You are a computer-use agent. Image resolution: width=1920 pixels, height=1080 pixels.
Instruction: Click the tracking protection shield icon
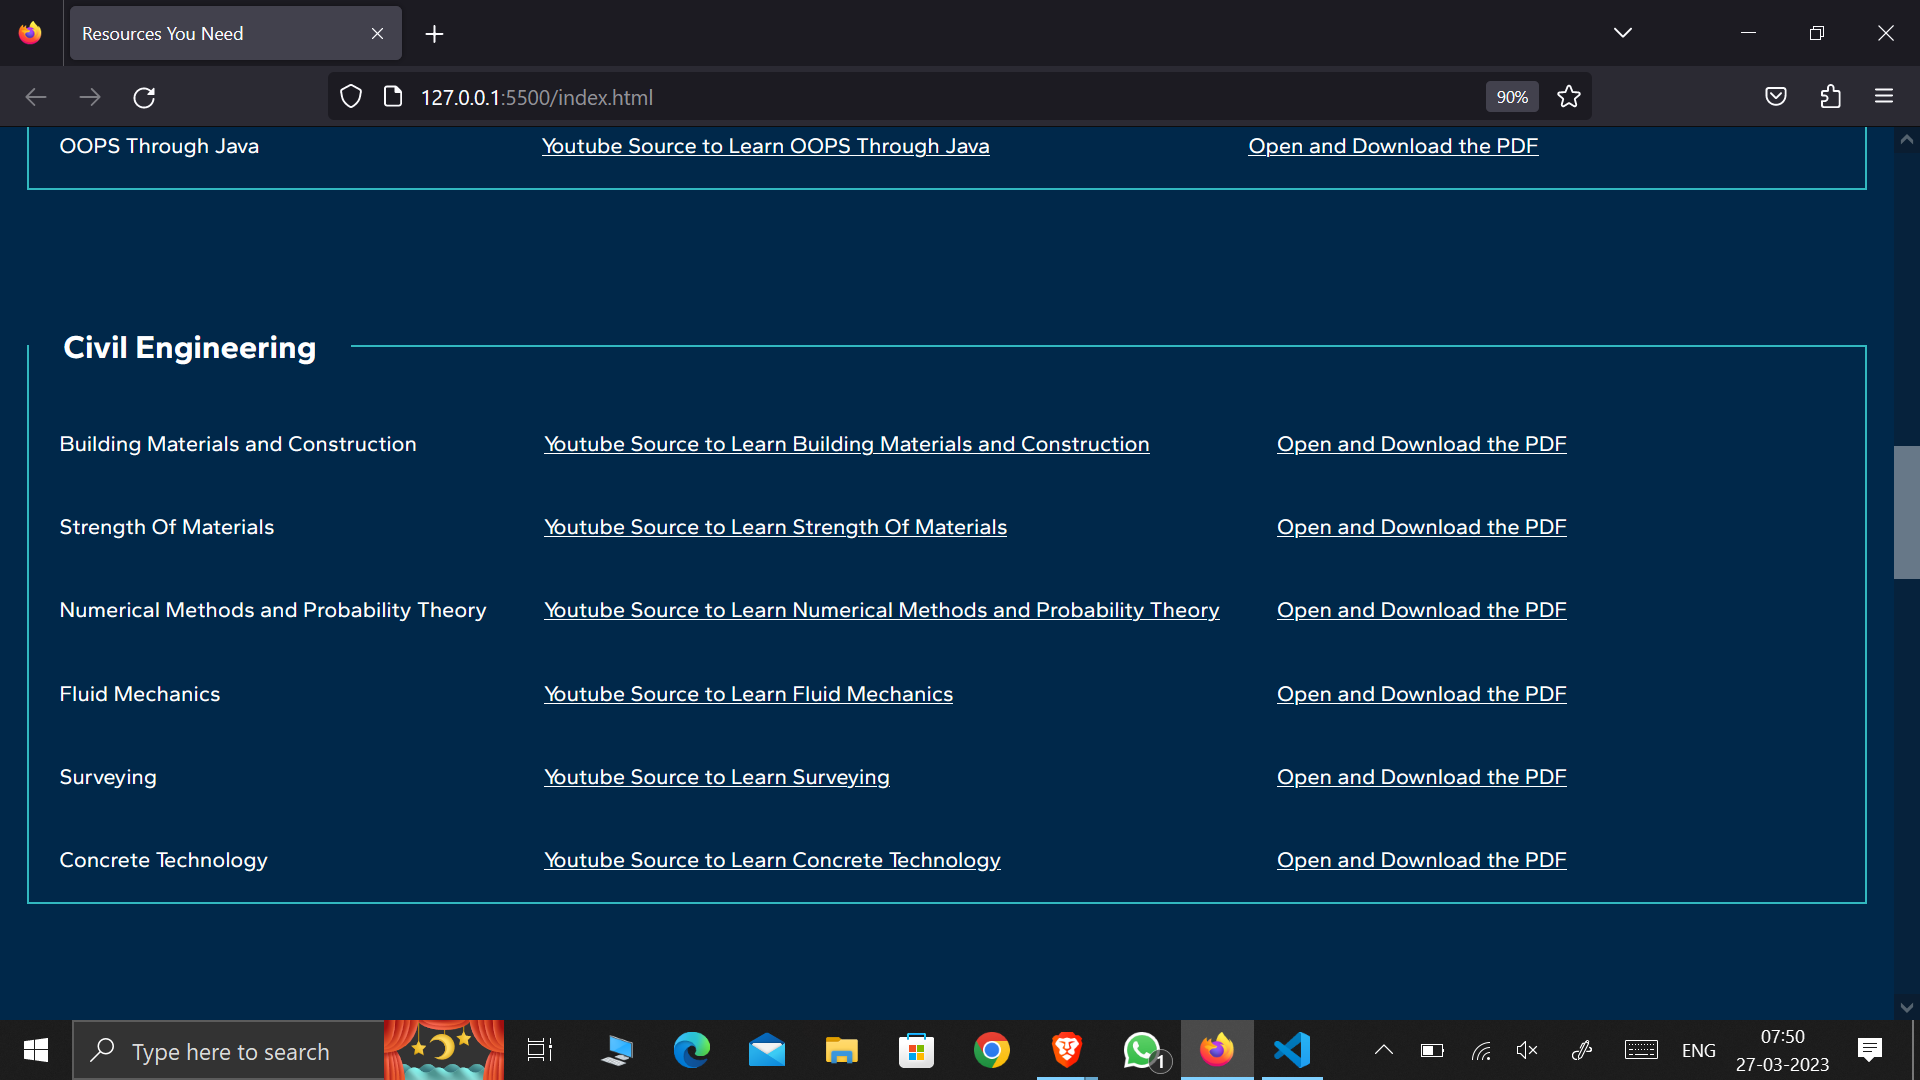tap(351, 97)
